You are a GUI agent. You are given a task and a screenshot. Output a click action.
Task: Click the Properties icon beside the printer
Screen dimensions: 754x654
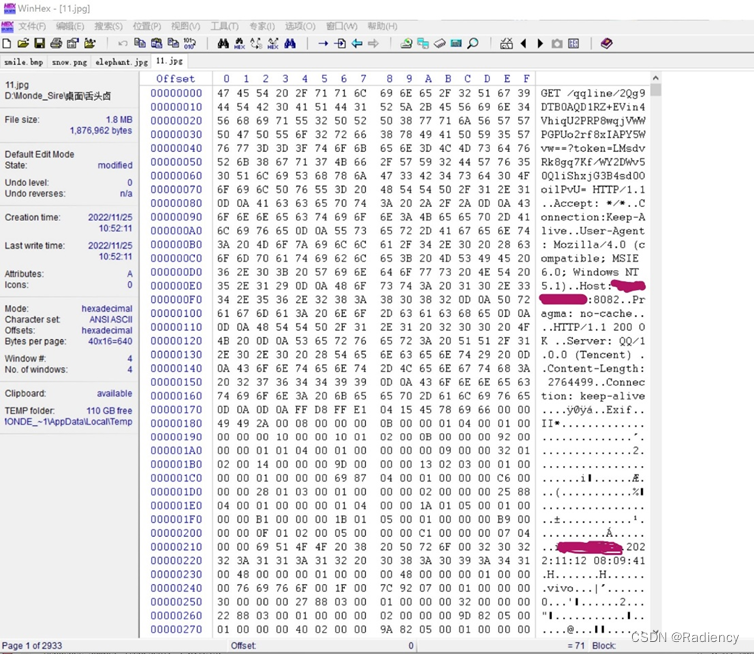click(x=73, y=44)
